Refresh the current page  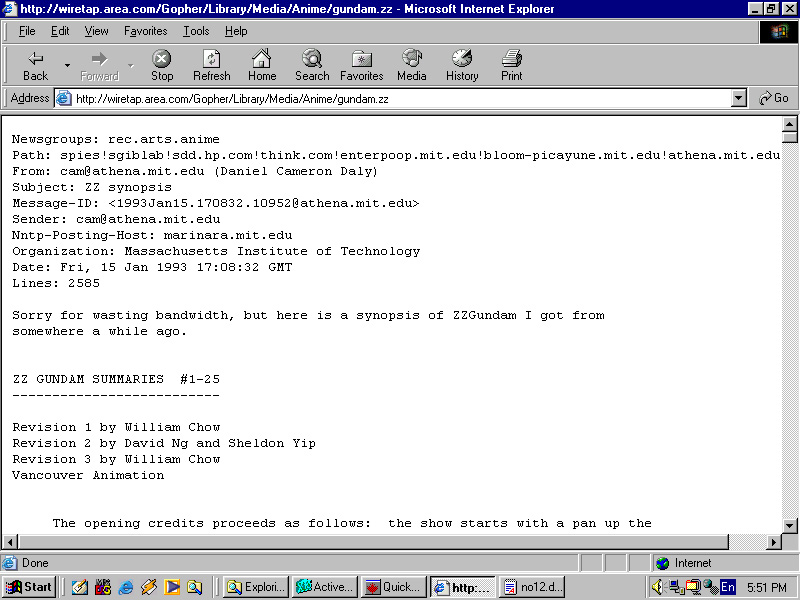211,66
